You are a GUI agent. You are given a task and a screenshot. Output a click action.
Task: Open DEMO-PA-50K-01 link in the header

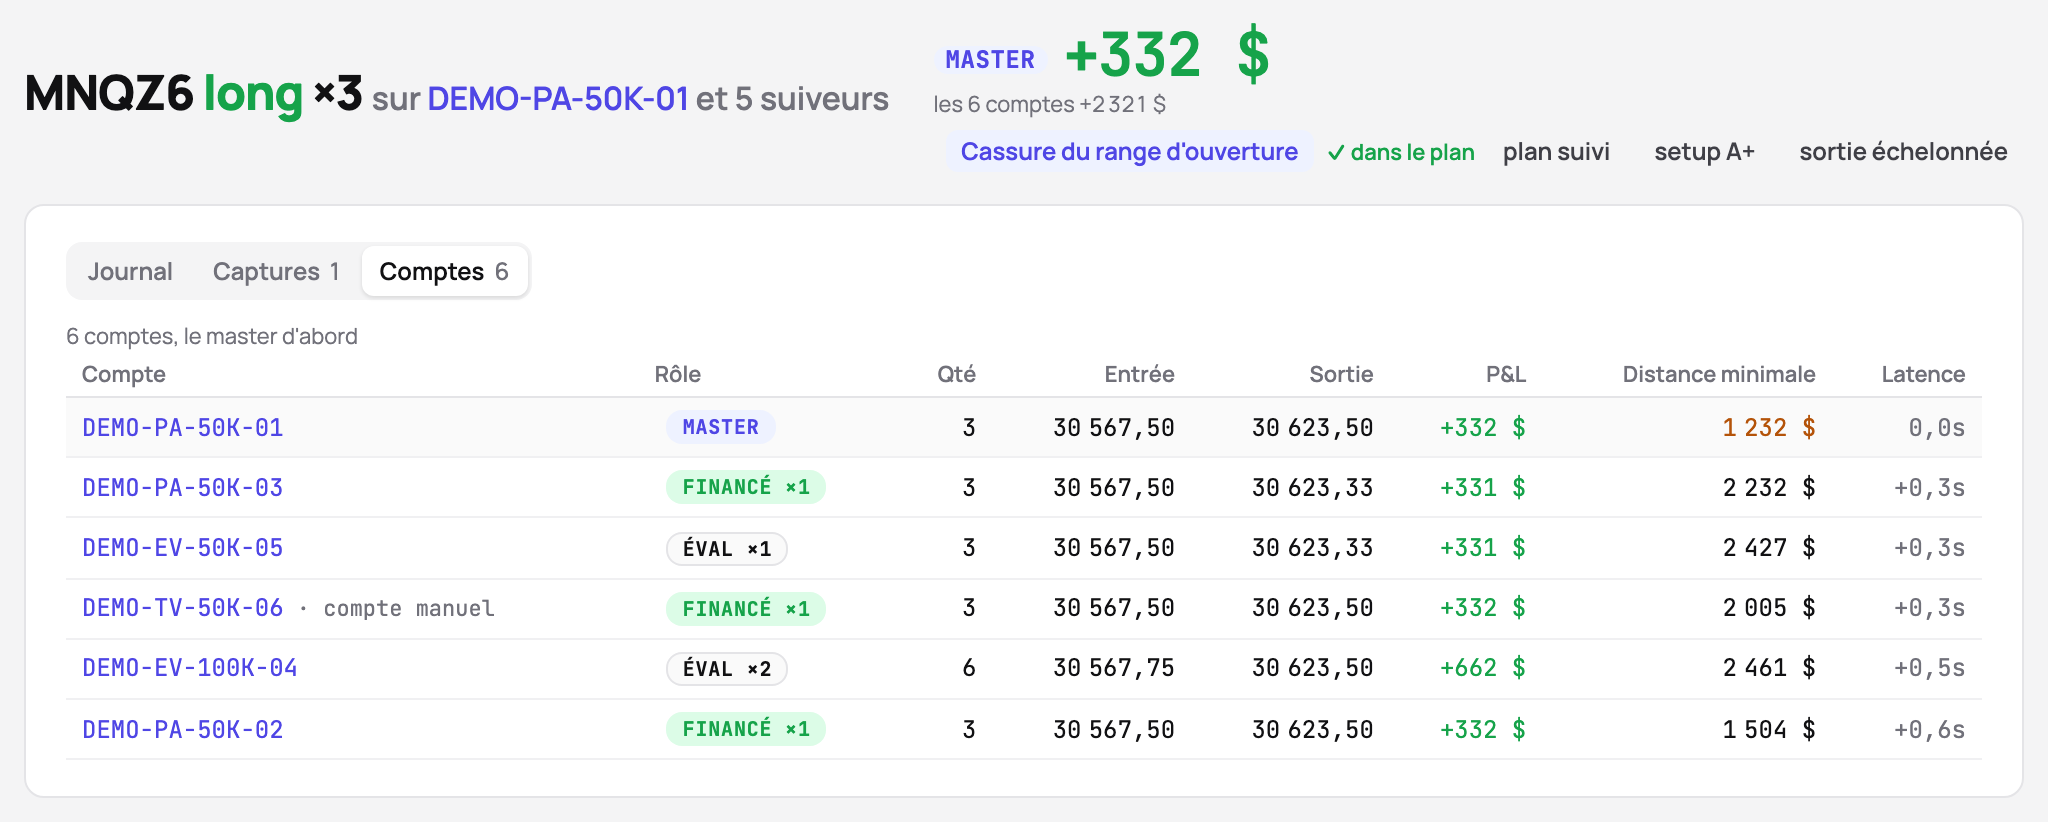tap(558, 99)
